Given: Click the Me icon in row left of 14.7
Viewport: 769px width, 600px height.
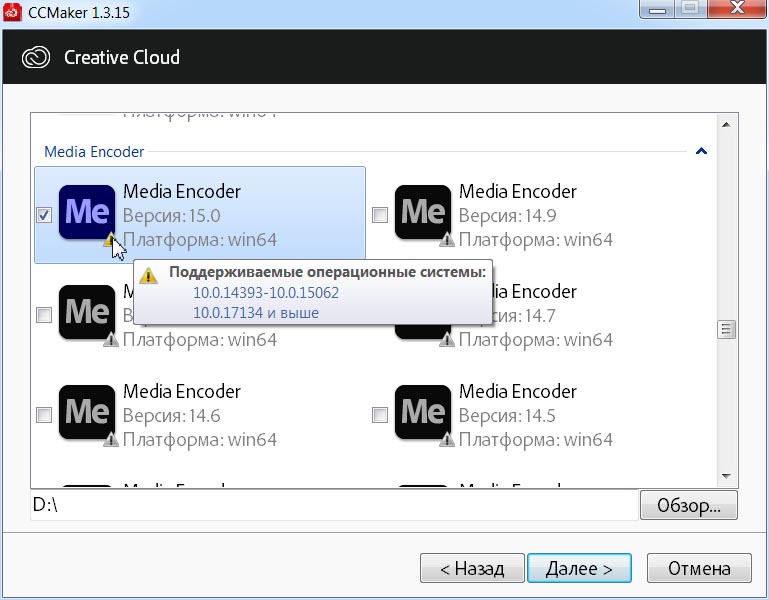Looking at the screenshot, I should point(87,312).
